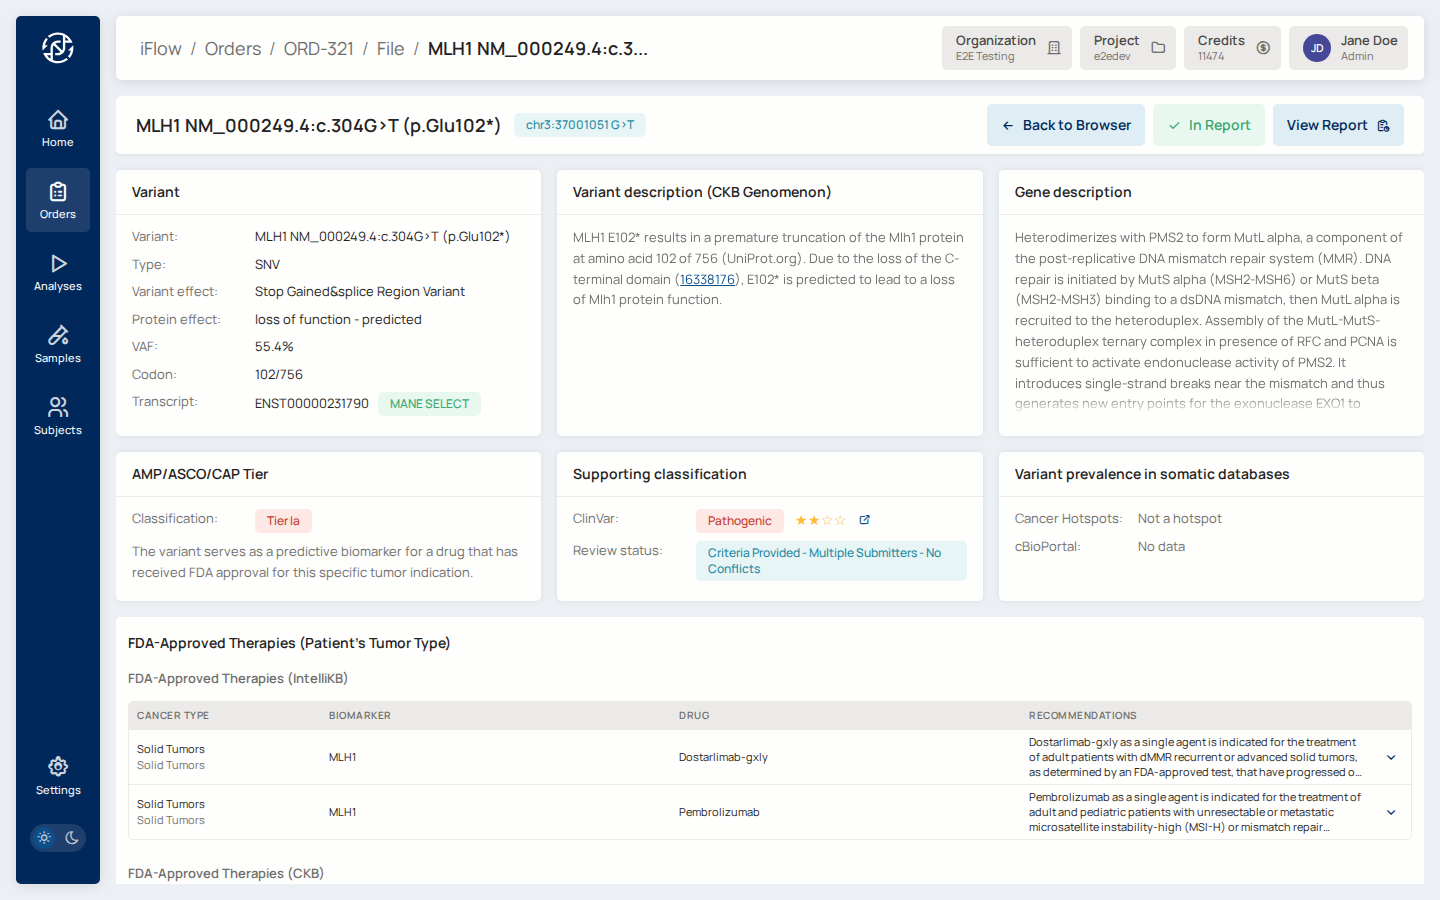
Task: Navigate to Orders breadcrumb
Action: point(233,49)
